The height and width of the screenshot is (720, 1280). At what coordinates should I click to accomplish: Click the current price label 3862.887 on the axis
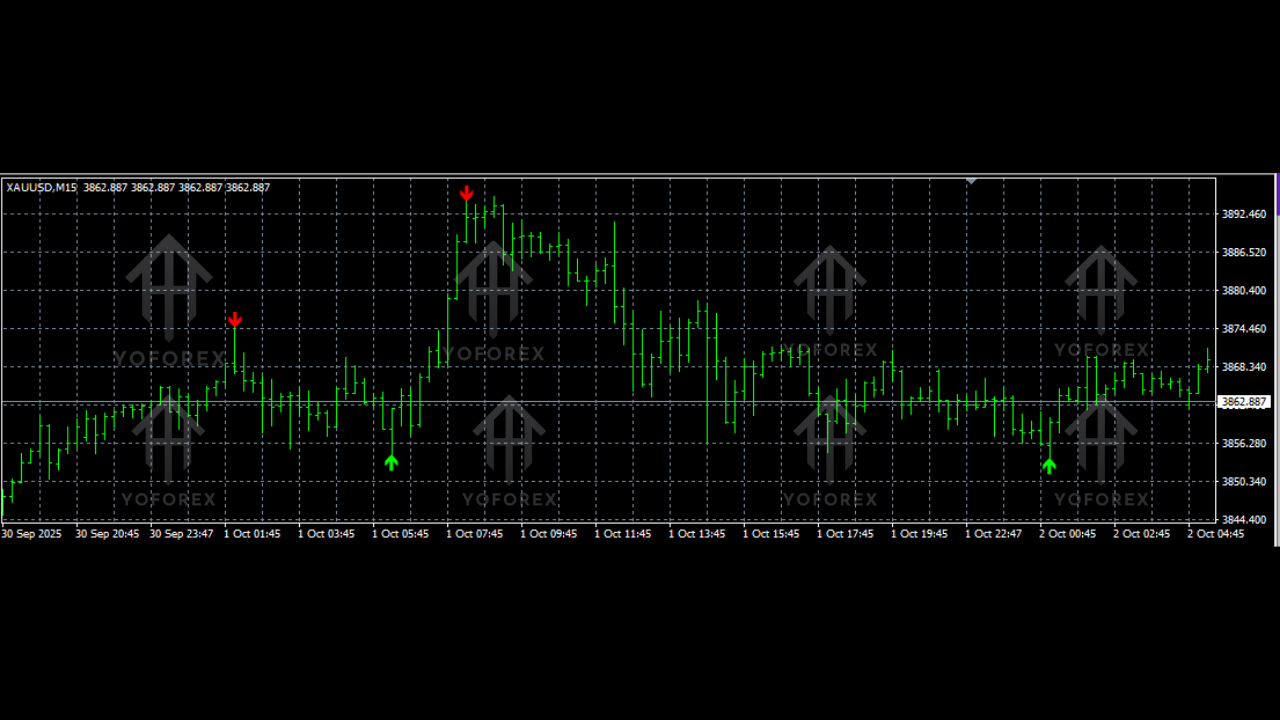click(x=1244, y=402)
